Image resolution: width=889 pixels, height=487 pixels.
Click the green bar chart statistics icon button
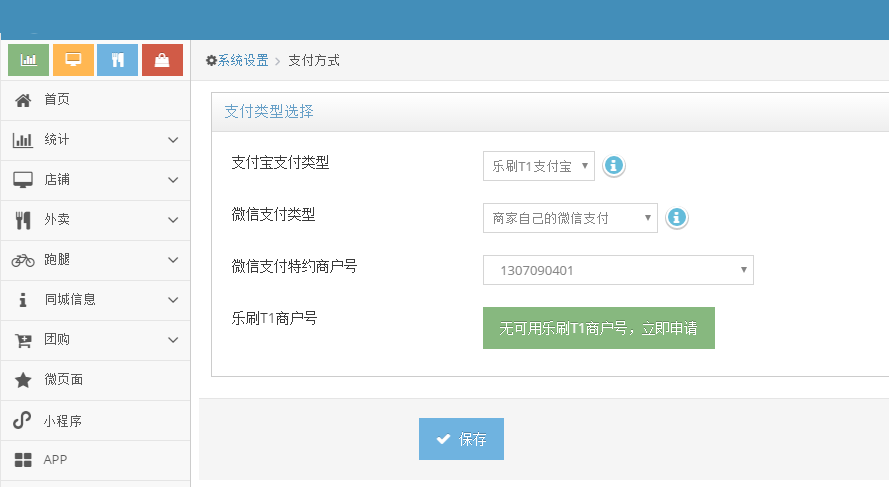coord(28,60)
